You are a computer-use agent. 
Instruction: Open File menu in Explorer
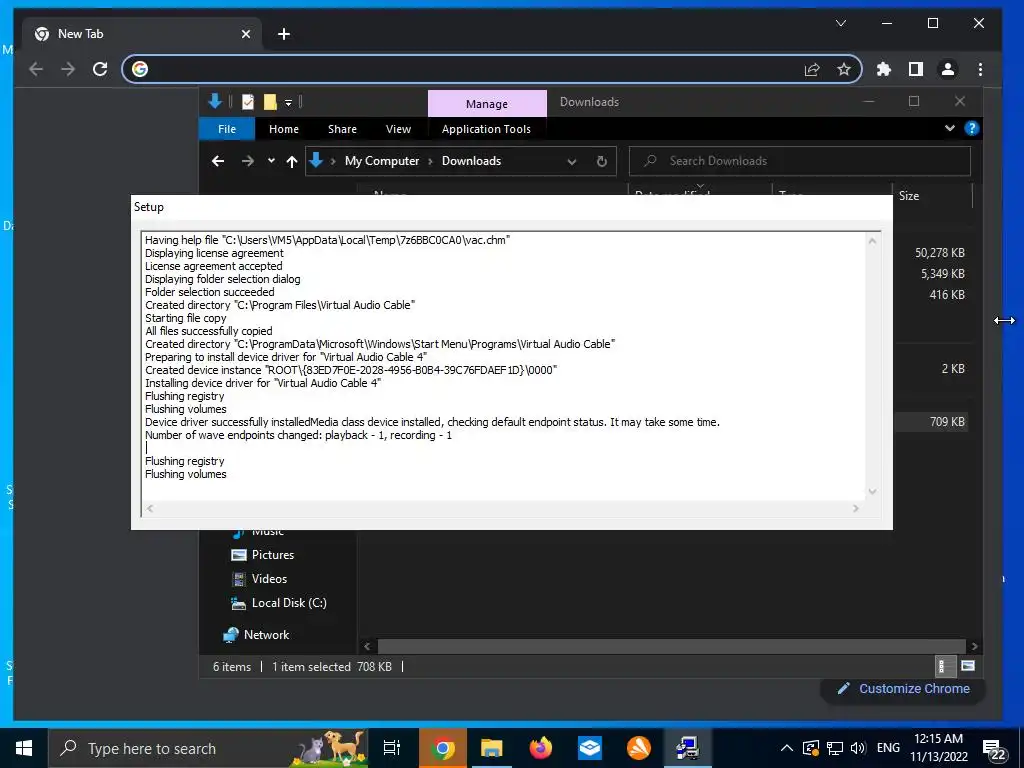(227, 129)
